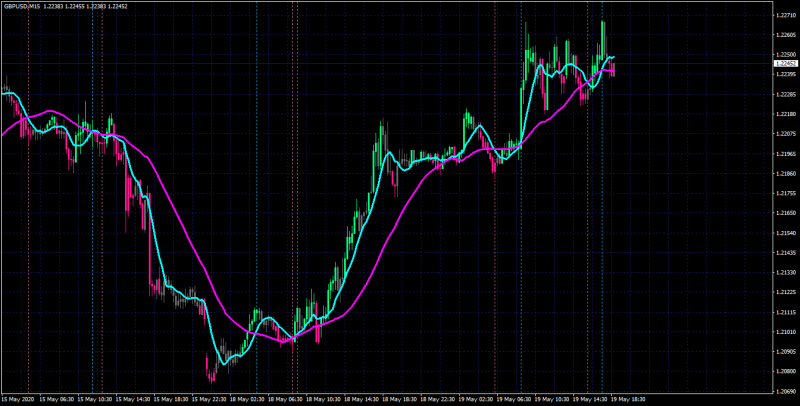Select the current price label 1.22452
The width and height of the screenshot is (800, 406).
(x=785, y=64)
